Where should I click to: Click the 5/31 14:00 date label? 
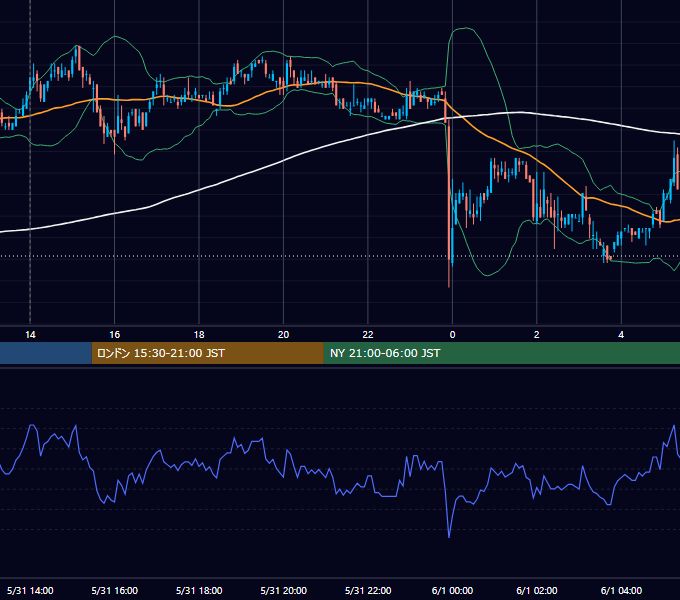(x=30, y=590)
